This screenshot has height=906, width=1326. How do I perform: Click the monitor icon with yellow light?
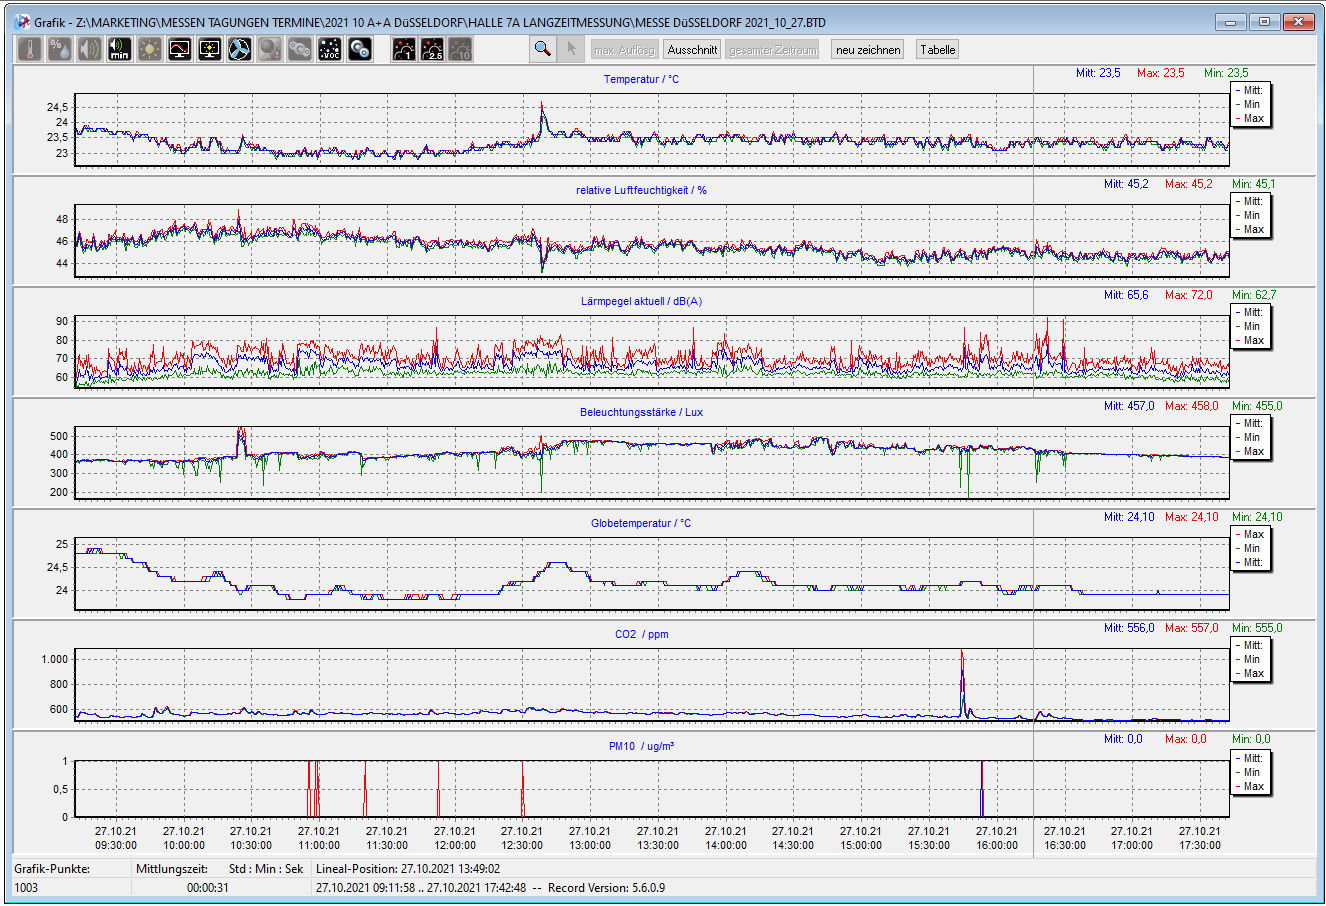pos(210,49)
